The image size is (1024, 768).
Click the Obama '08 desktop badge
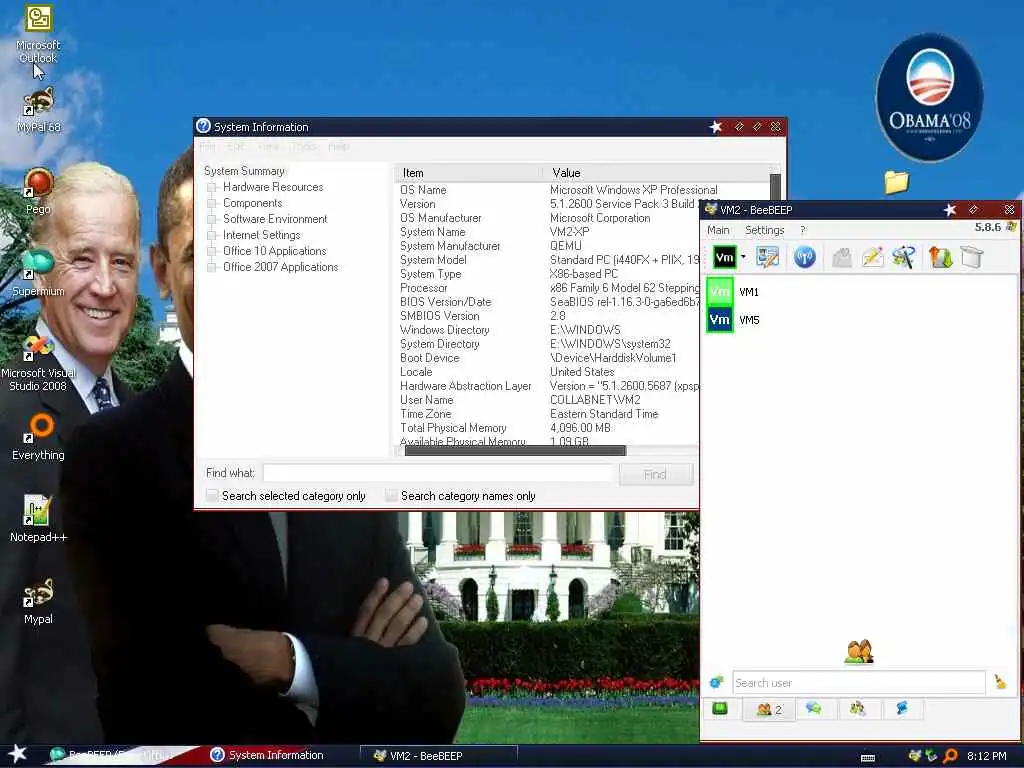(929, 97)
